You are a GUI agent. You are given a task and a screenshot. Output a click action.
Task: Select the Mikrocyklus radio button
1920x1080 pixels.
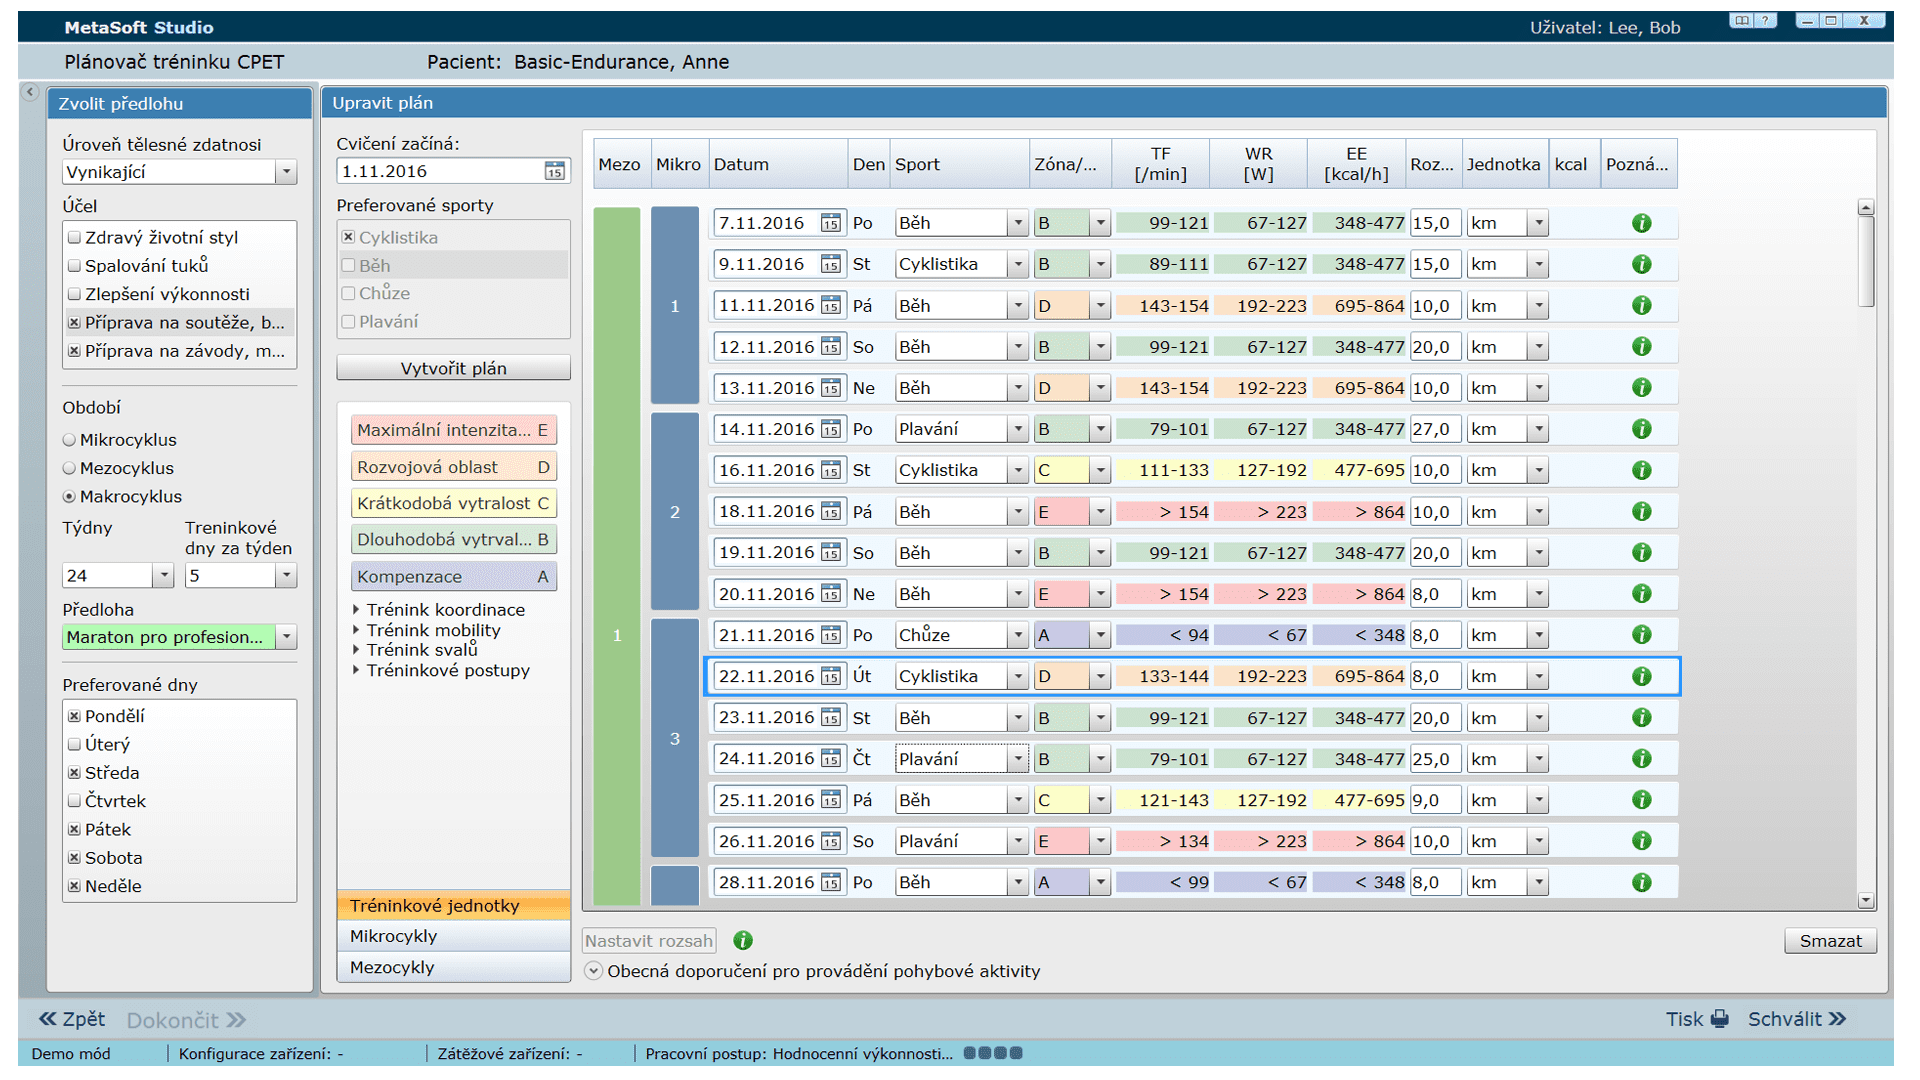[x=69, y=440]
